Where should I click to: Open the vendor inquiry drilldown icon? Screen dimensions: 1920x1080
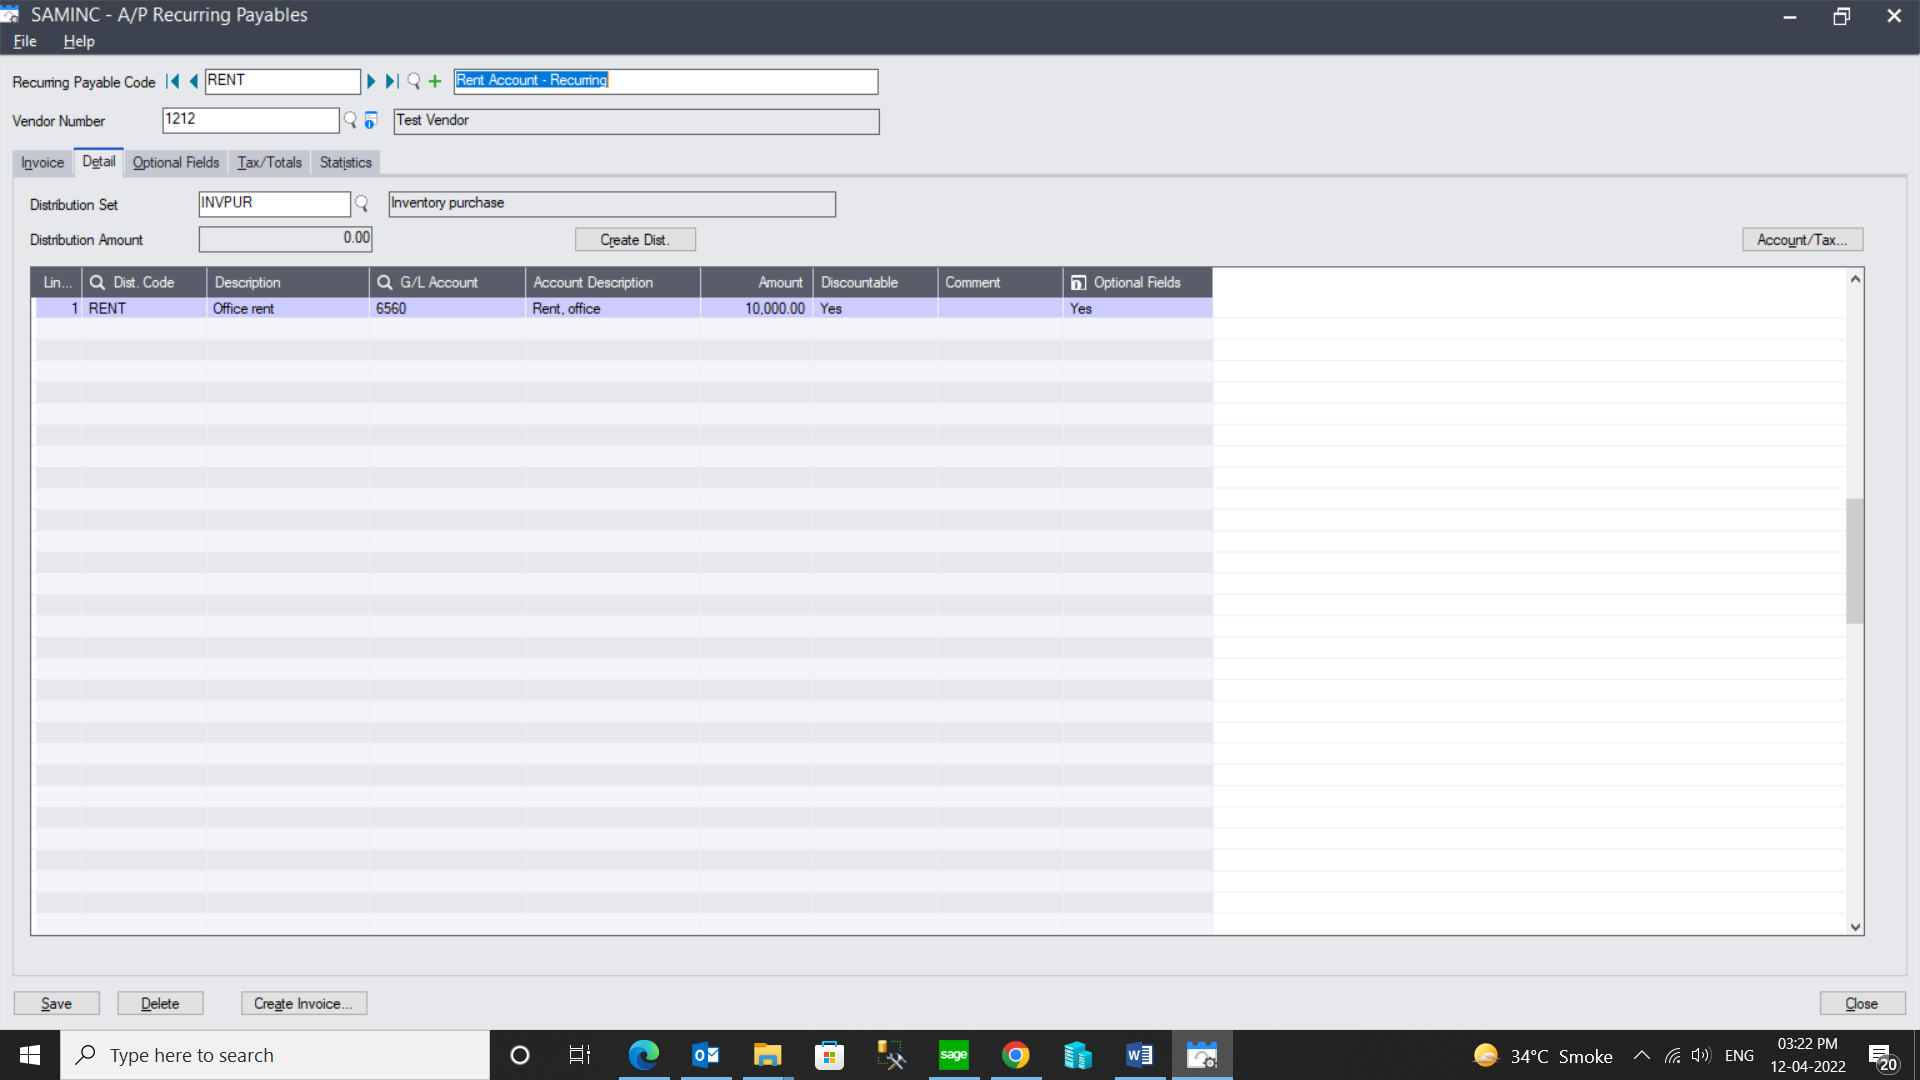pyautogui.click(x=370, y=120)
